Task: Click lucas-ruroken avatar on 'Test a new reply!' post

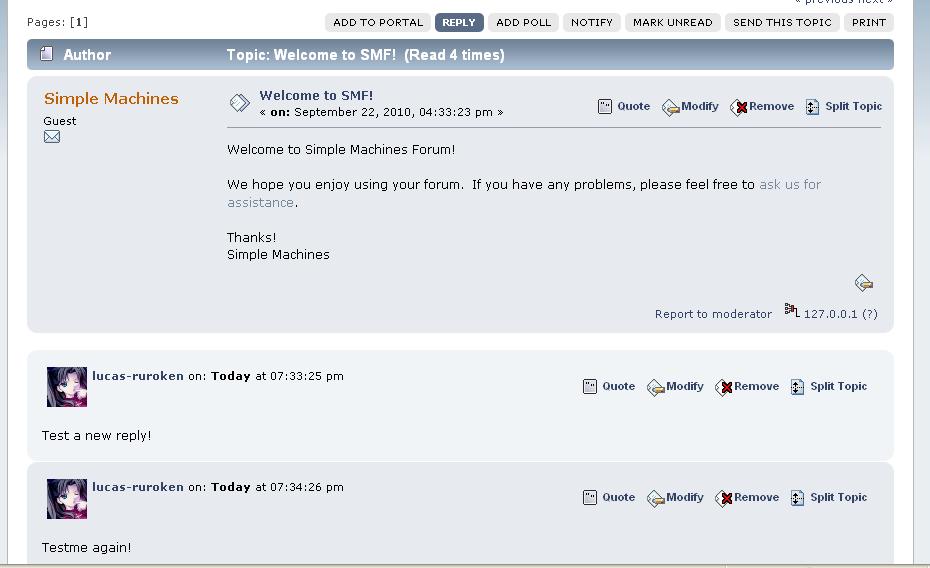Action: tap(67, 387)
